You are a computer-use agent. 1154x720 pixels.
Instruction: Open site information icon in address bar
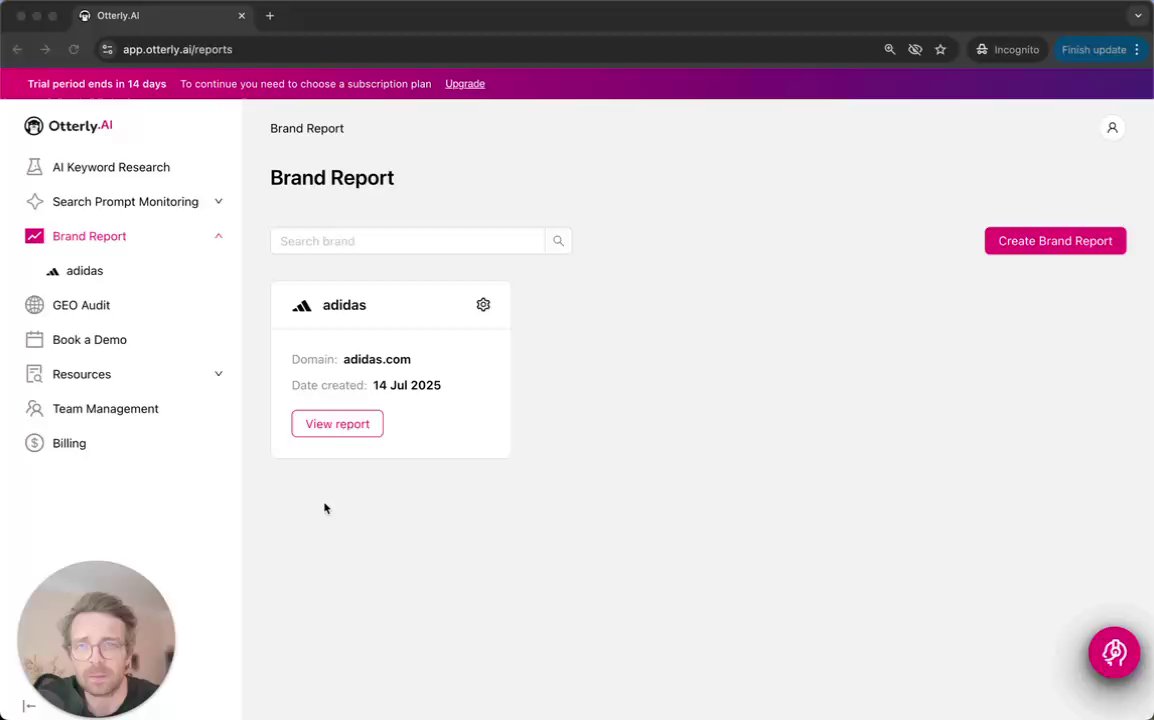107,49
